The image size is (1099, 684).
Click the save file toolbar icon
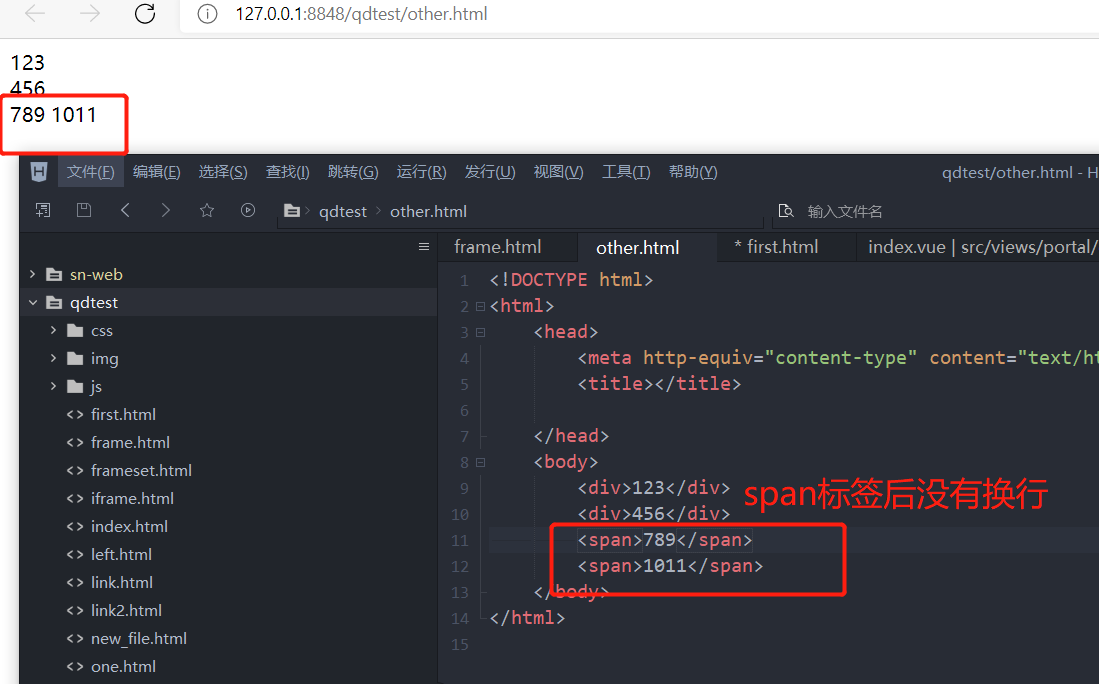(x=84, y=210)
